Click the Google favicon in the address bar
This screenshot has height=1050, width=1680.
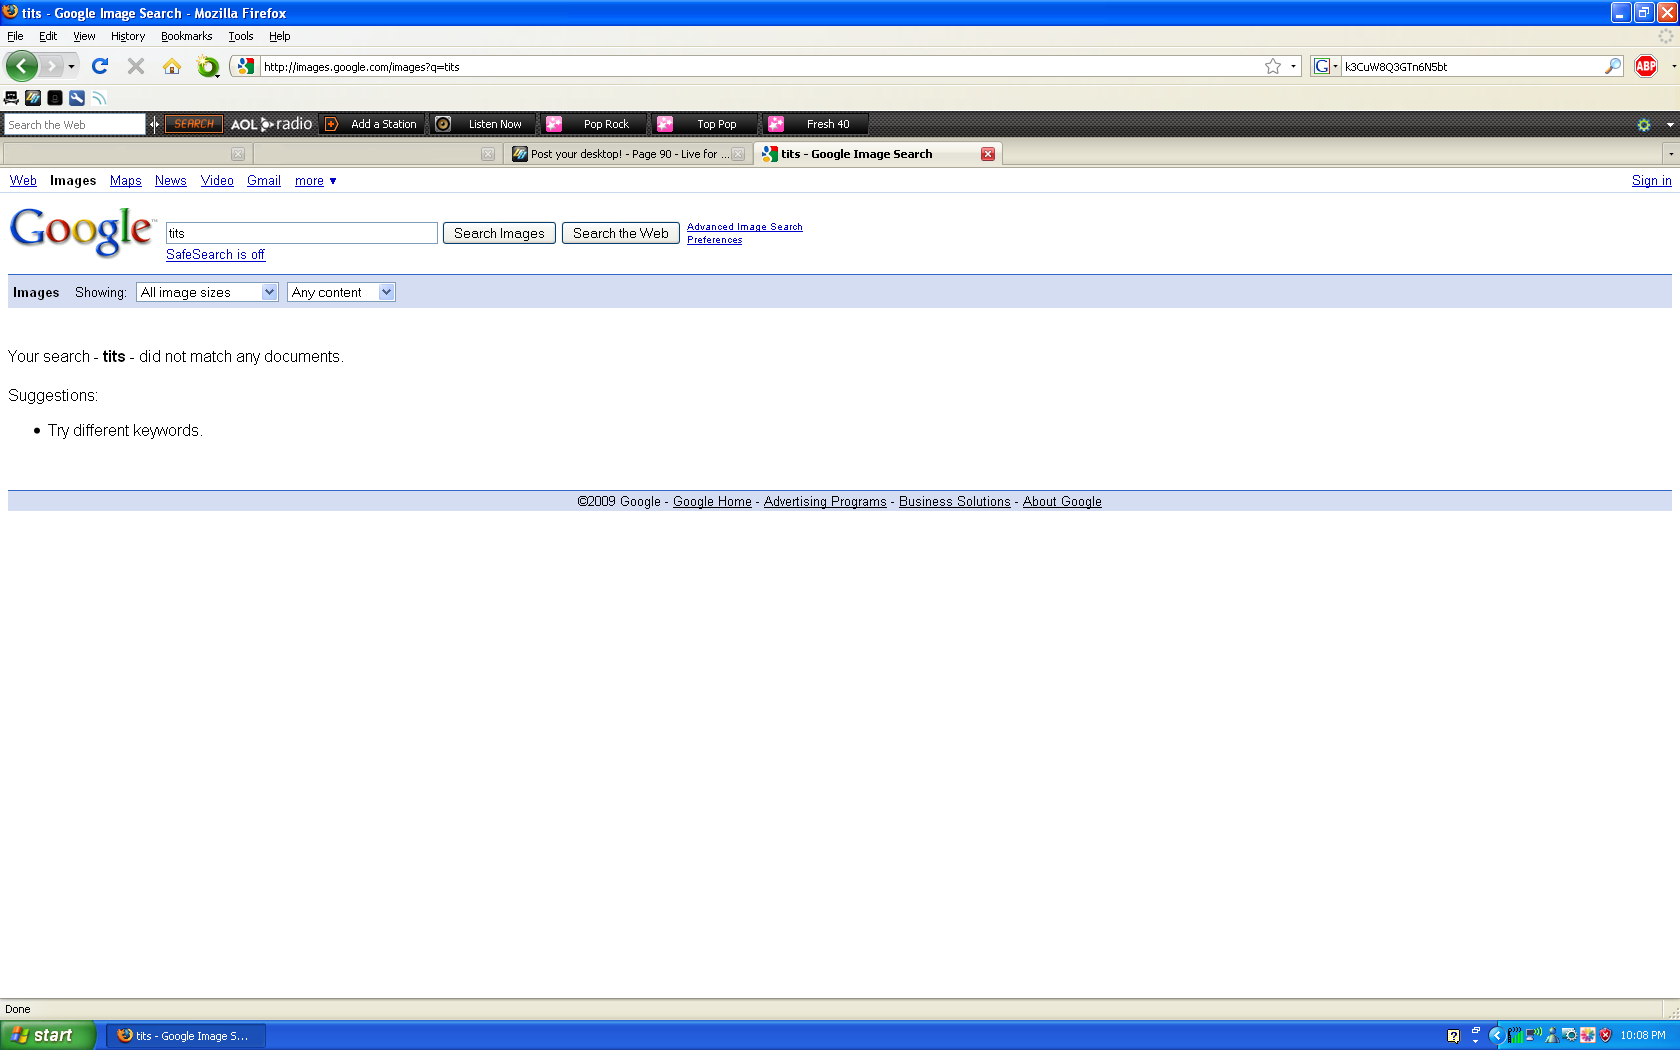click(x=246, y=66)
